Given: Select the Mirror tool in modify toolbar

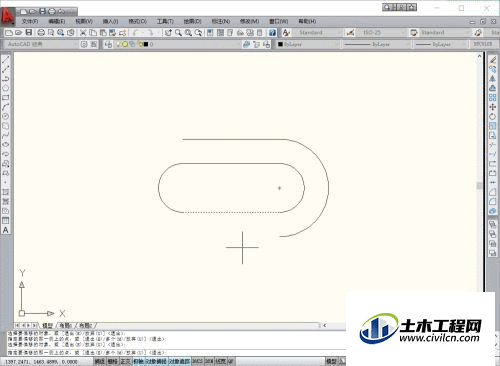Looking at the screenshot, I should 493,79.
